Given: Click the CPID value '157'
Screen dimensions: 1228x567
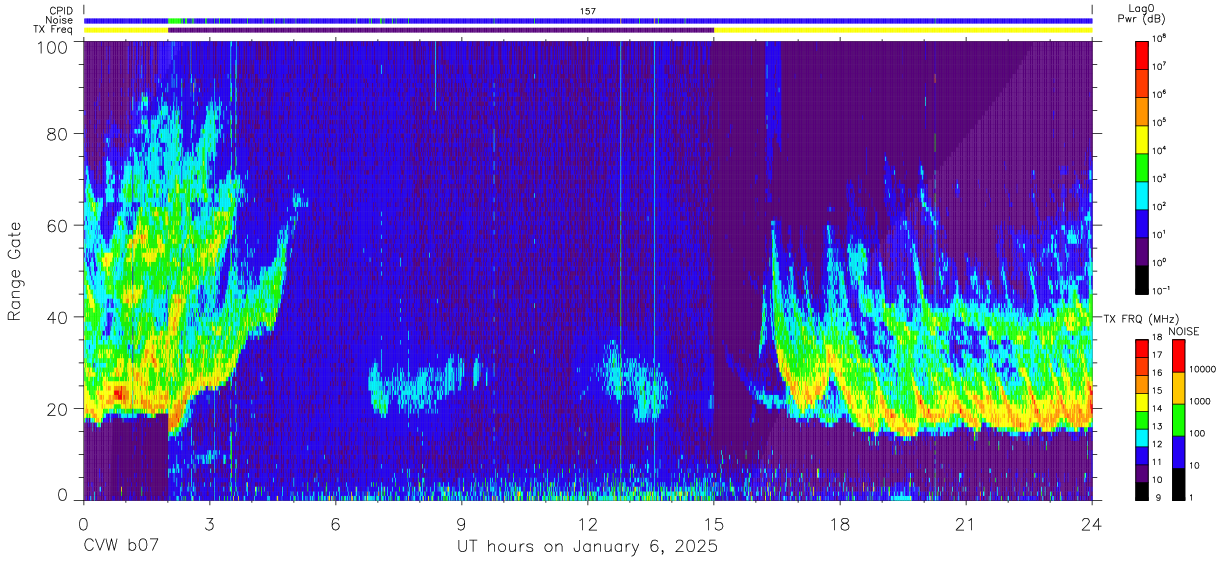Looking at the screenshot, I should [x=588, y=10].
